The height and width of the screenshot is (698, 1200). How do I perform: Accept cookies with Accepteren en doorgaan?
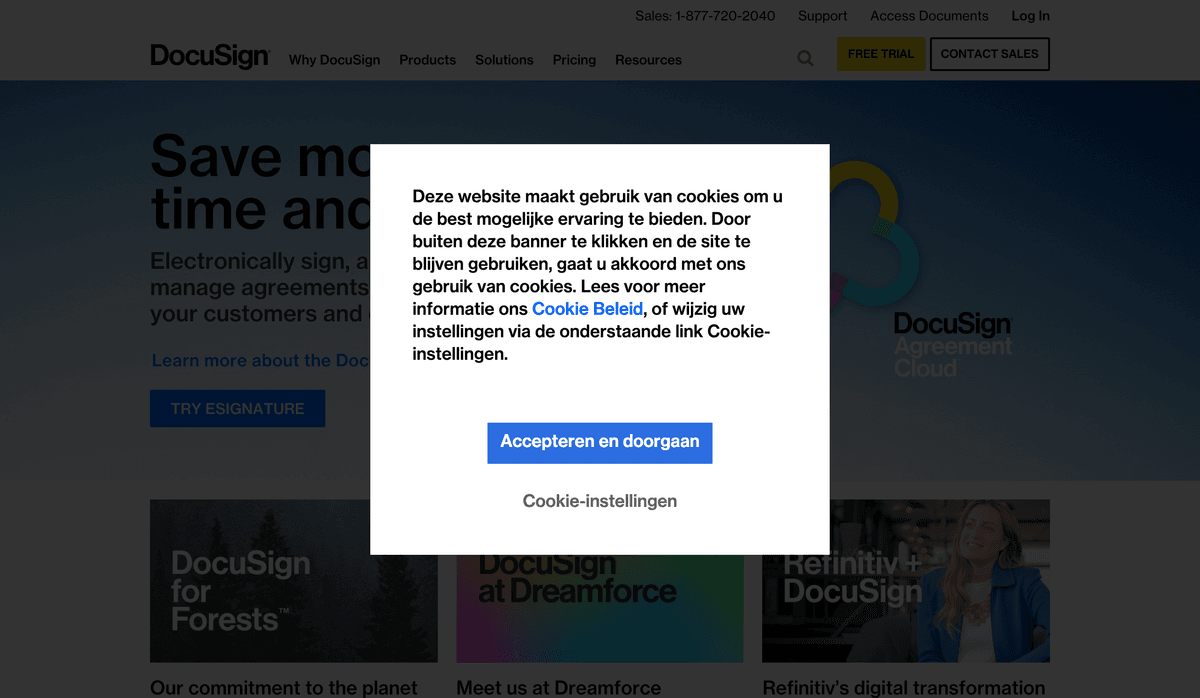600,442
